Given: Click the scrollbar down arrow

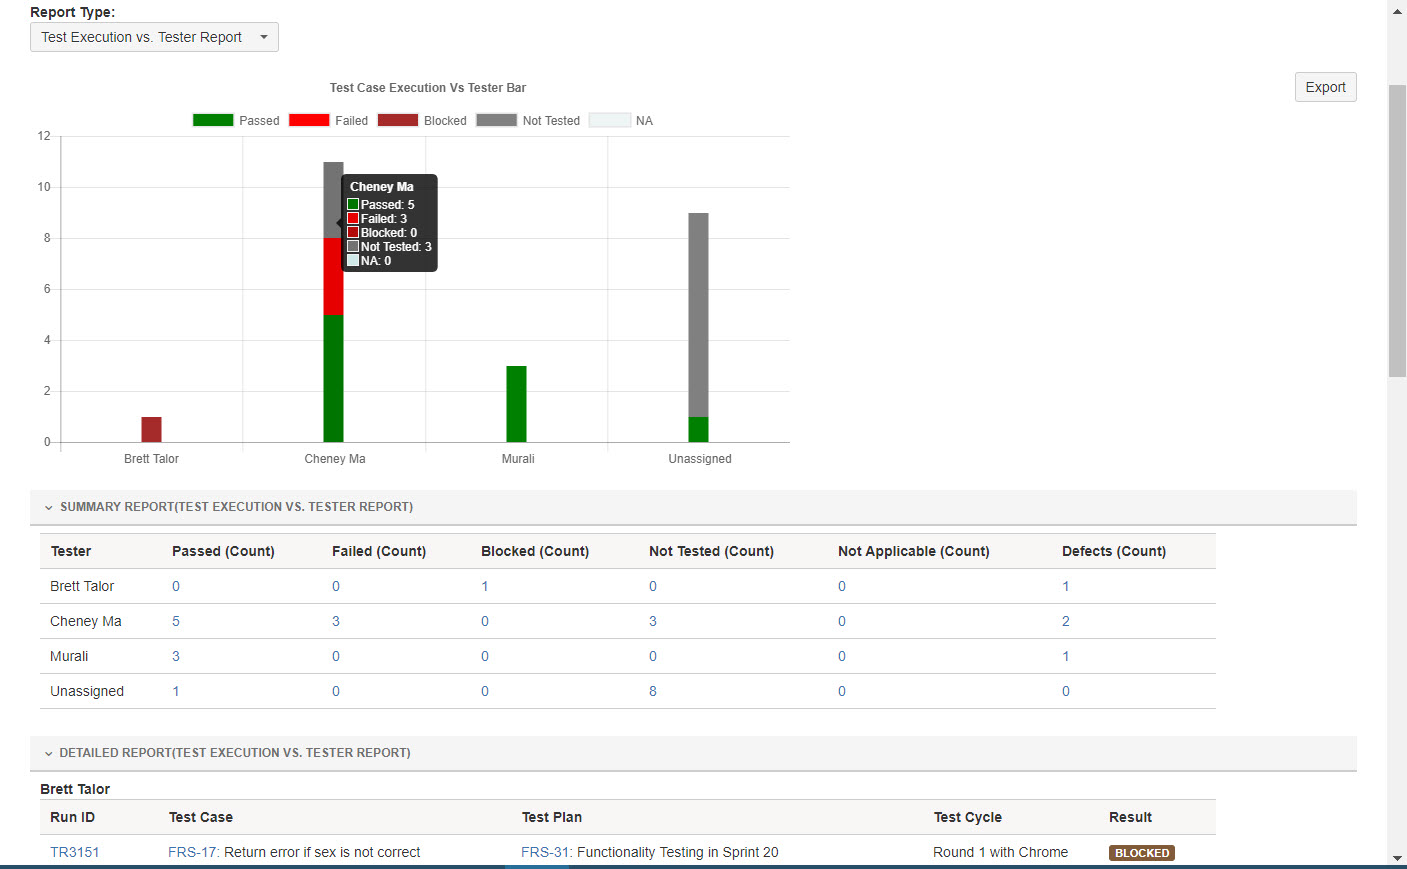Looking at the screenshot, I should point(1397,858).
